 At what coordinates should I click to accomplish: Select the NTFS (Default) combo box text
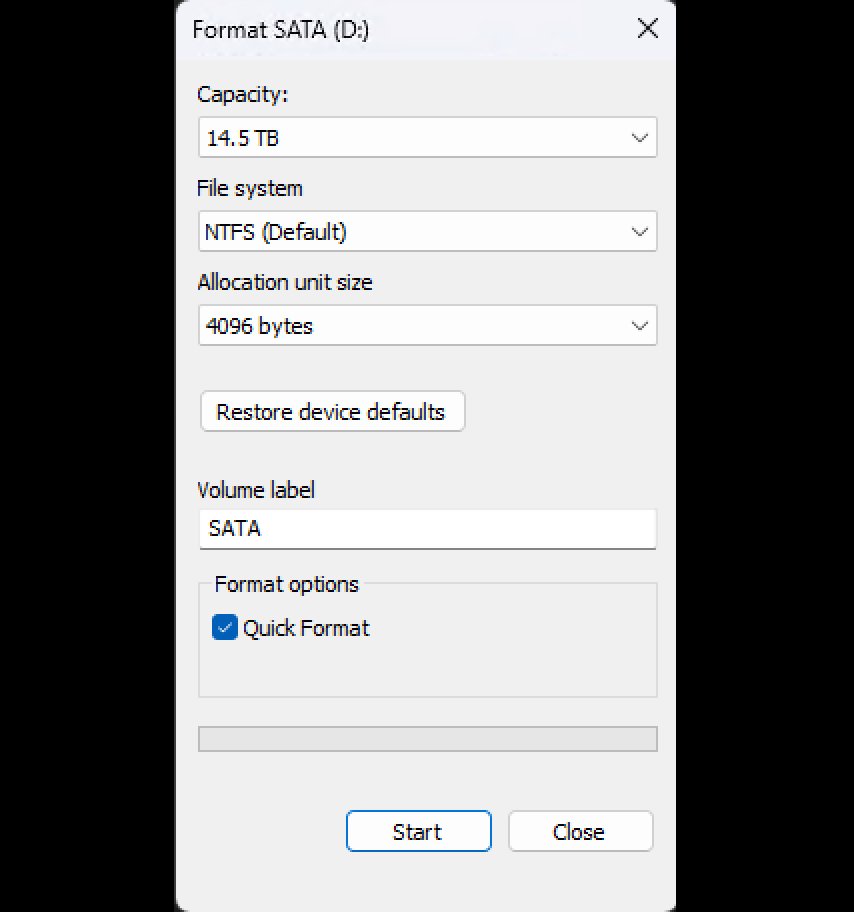pos(276,232)
